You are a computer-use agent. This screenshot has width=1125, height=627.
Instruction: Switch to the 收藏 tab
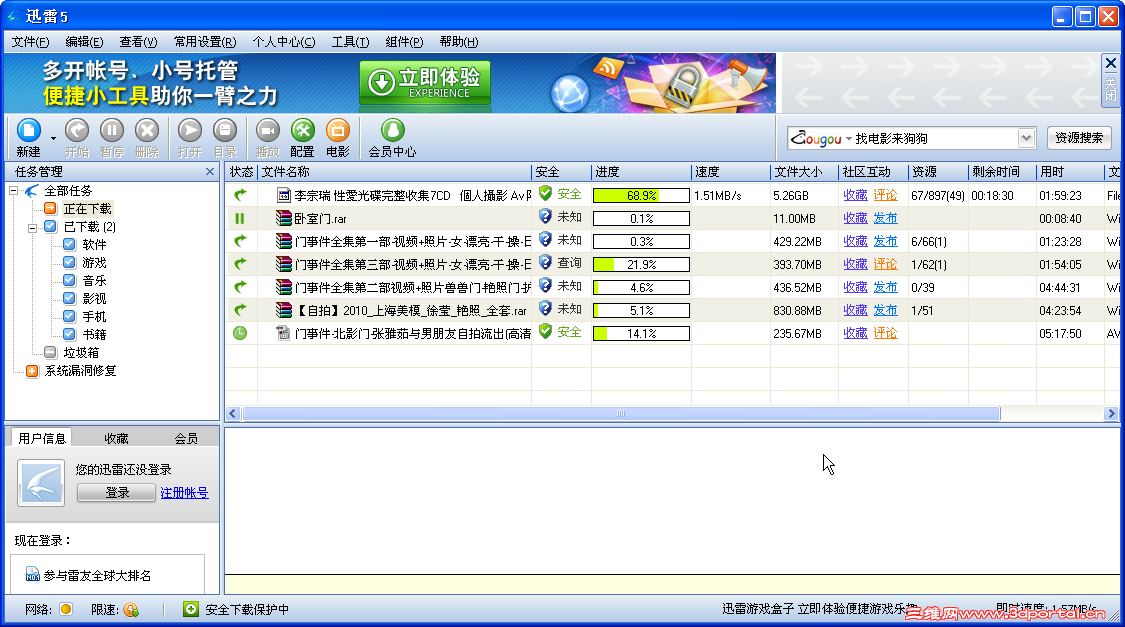116,438
